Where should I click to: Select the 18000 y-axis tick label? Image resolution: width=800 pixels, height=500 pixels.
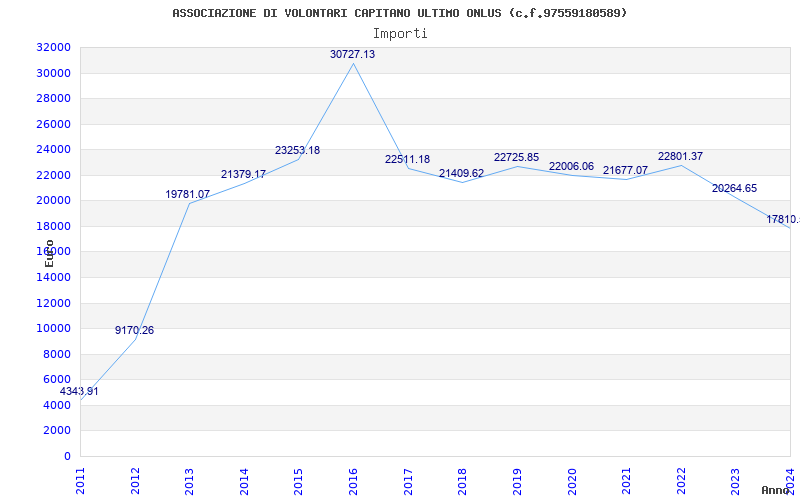[54, 226]
